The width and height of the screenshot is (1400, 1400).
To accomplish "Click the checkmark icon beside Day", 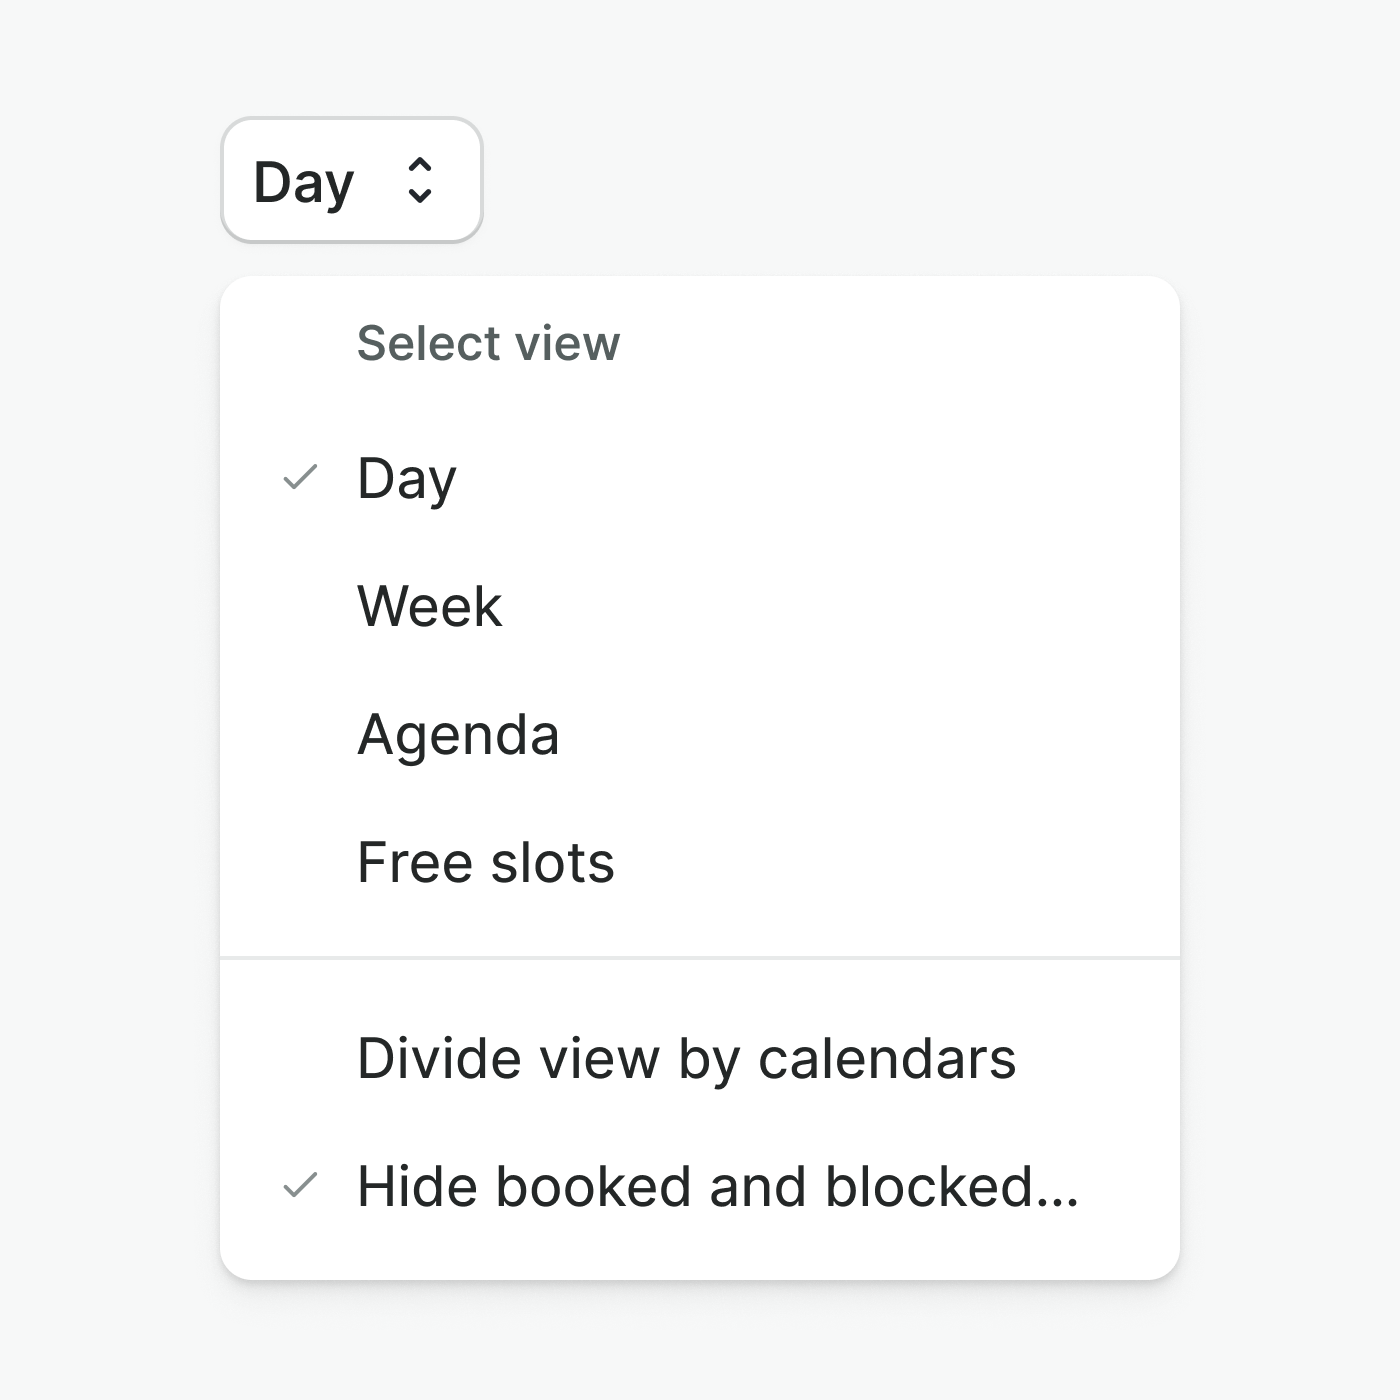I will click(300, 478).
